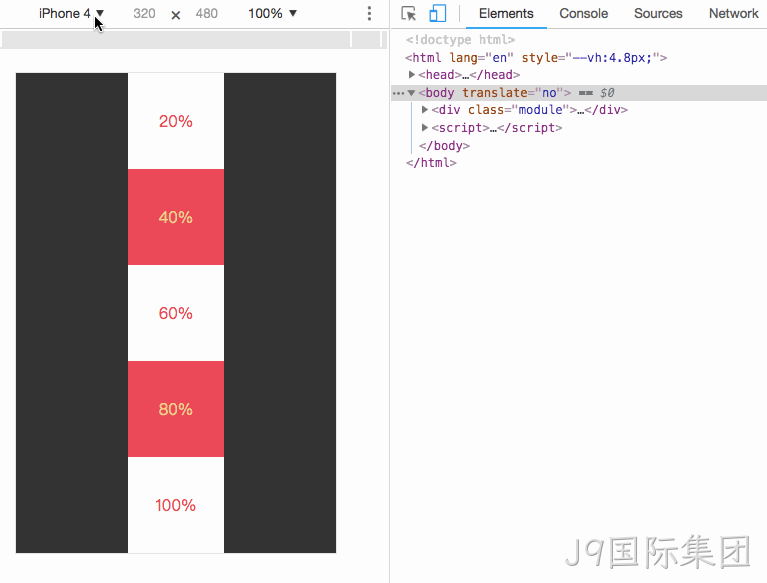Open the iPhone 4 device dropdown
Screen dimensions: 767x583
point(71,13)
